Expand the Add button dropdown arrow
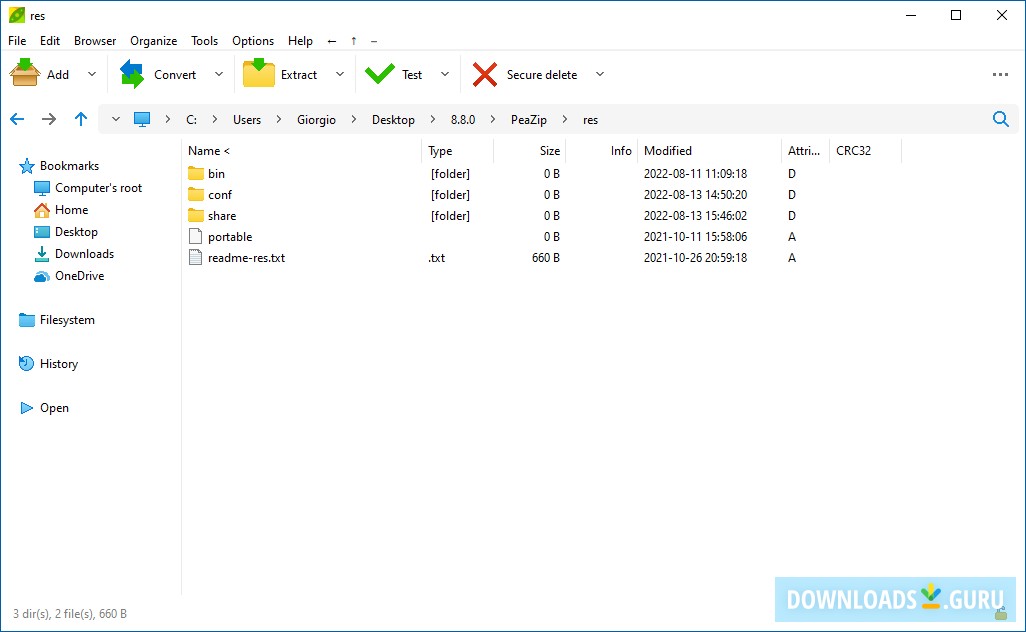The height and width of the screenshot is (632, 1026). [92, 75]
